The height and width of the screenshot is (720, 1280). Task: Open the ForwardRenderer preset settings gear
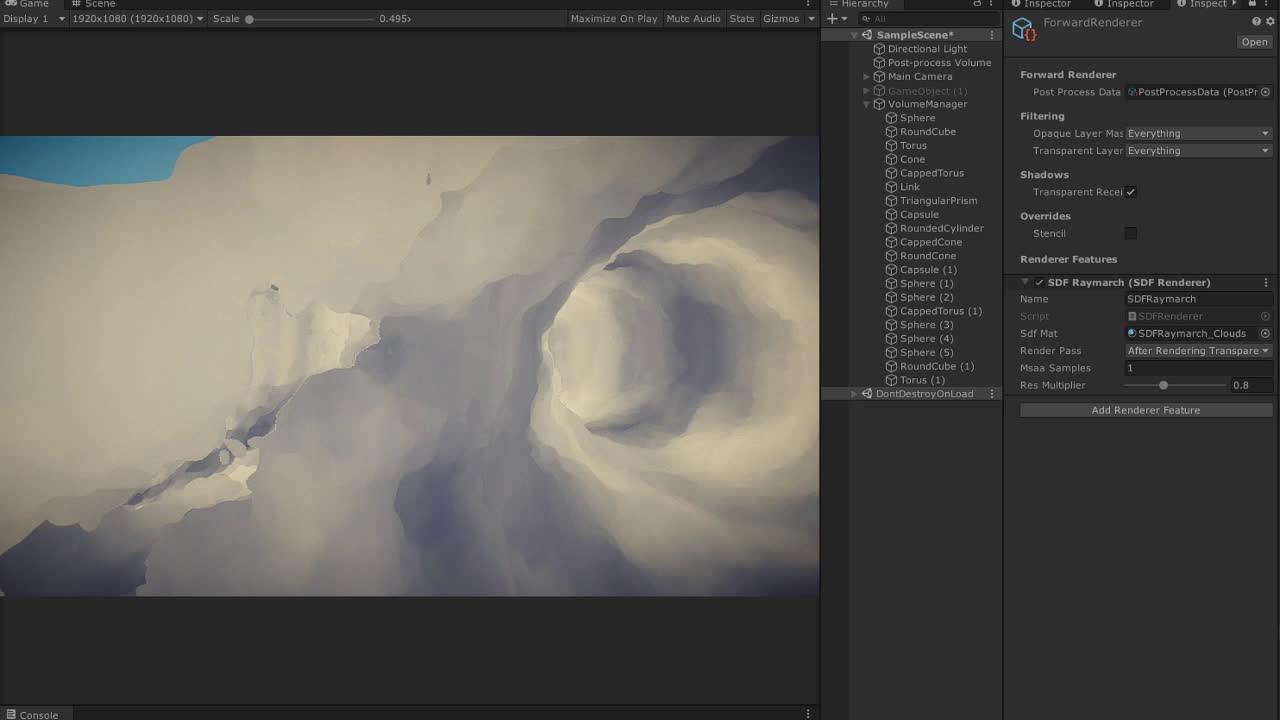tap(1271, 22)
